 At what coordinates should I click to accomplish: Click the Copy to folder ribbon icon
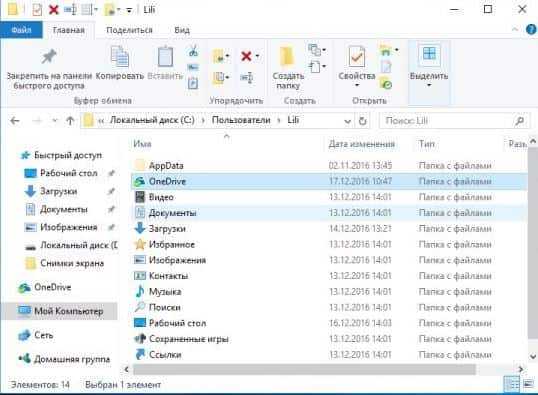(x=220, y=78)
